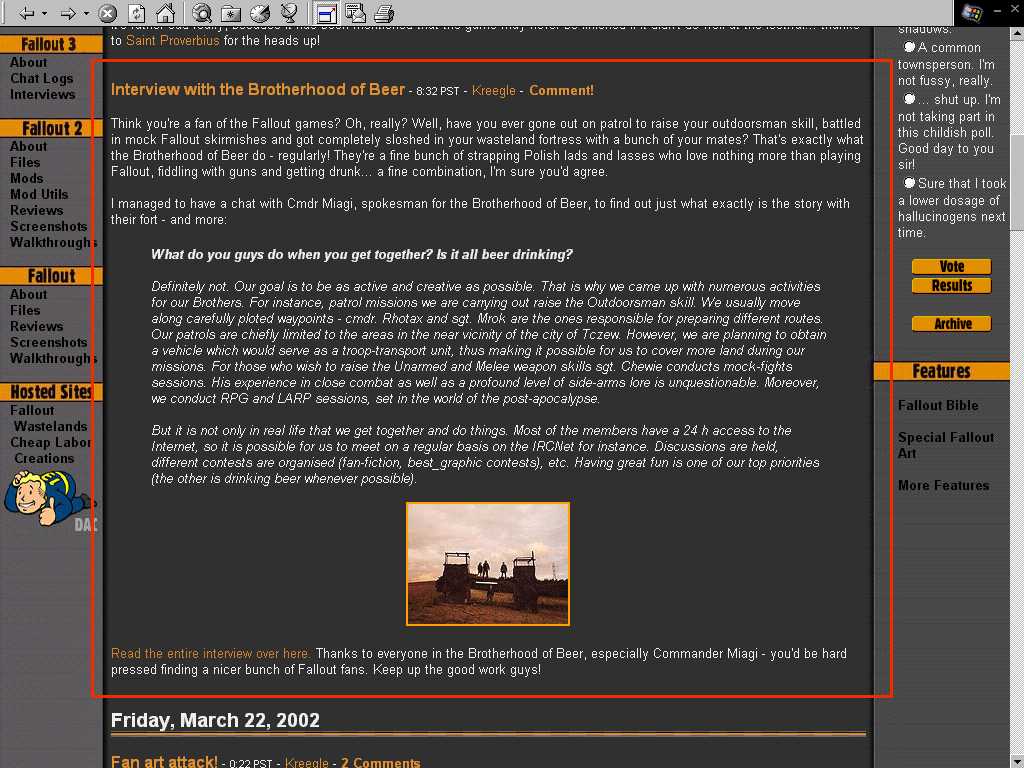The height and width of the screenshot is (768, 1024).
Task: Open the Saint Proverbius link
Action: (172, 40)
